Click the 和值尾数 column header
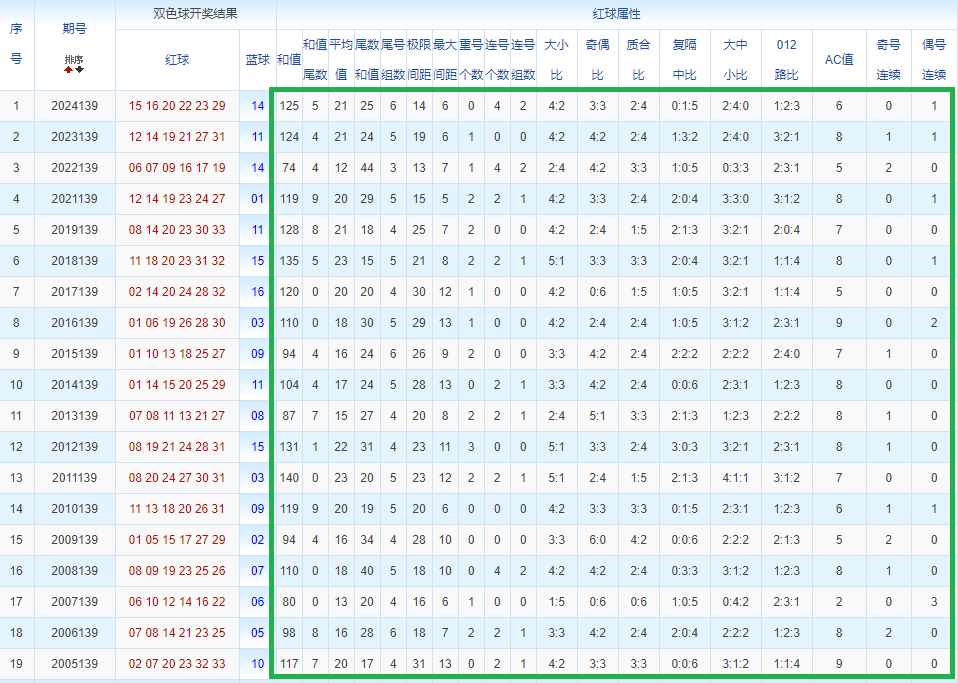This screenshot has width=958, height=683. pyautogui.click(x=315, y=60)
